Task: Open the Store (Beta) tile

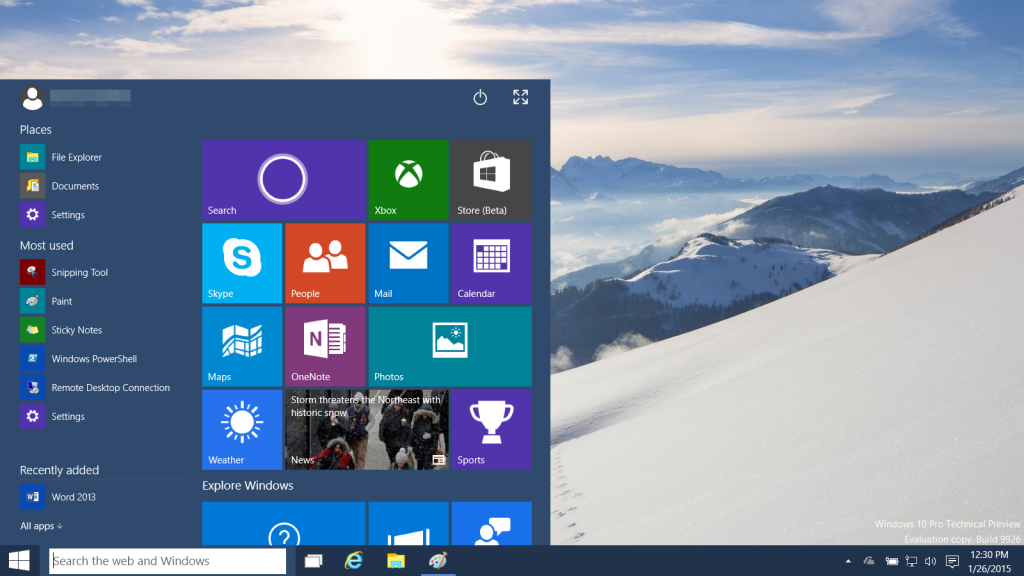Action: 491,180
